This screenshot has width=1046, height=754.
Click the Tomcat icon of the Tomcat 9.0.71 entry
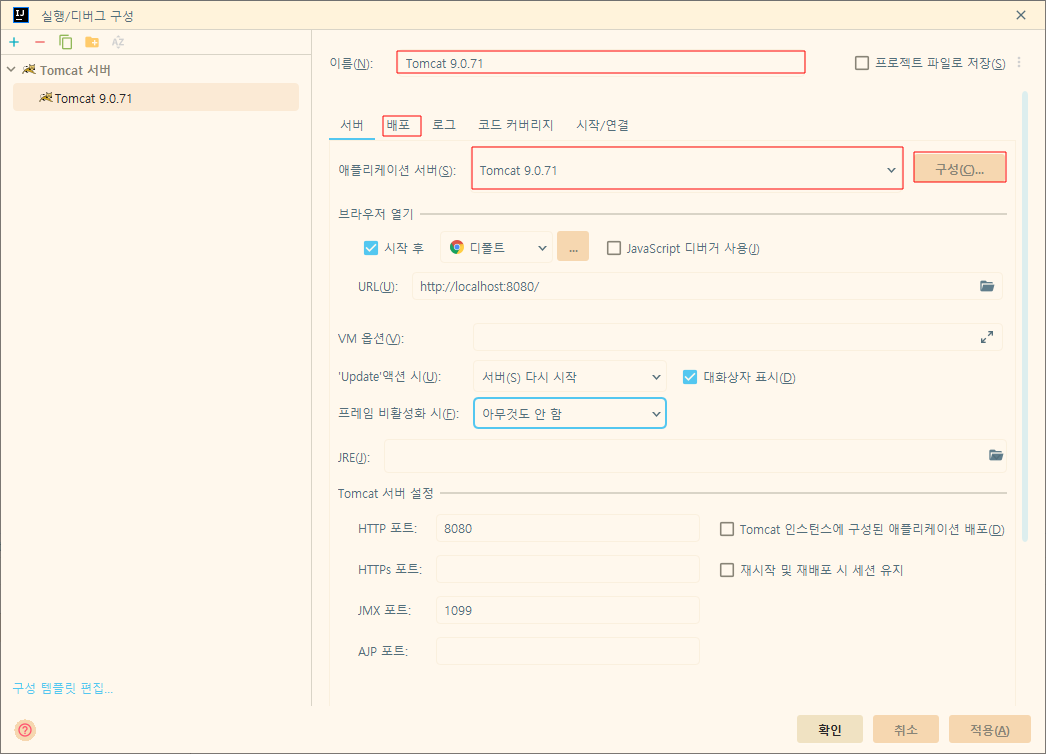45,98
